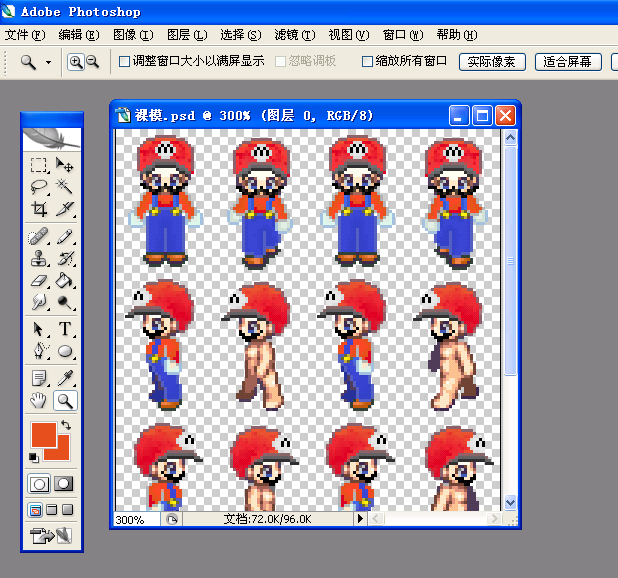Open the 图层(L) menu
This screenshot has width=618, height=578.
tap(187, 35)
